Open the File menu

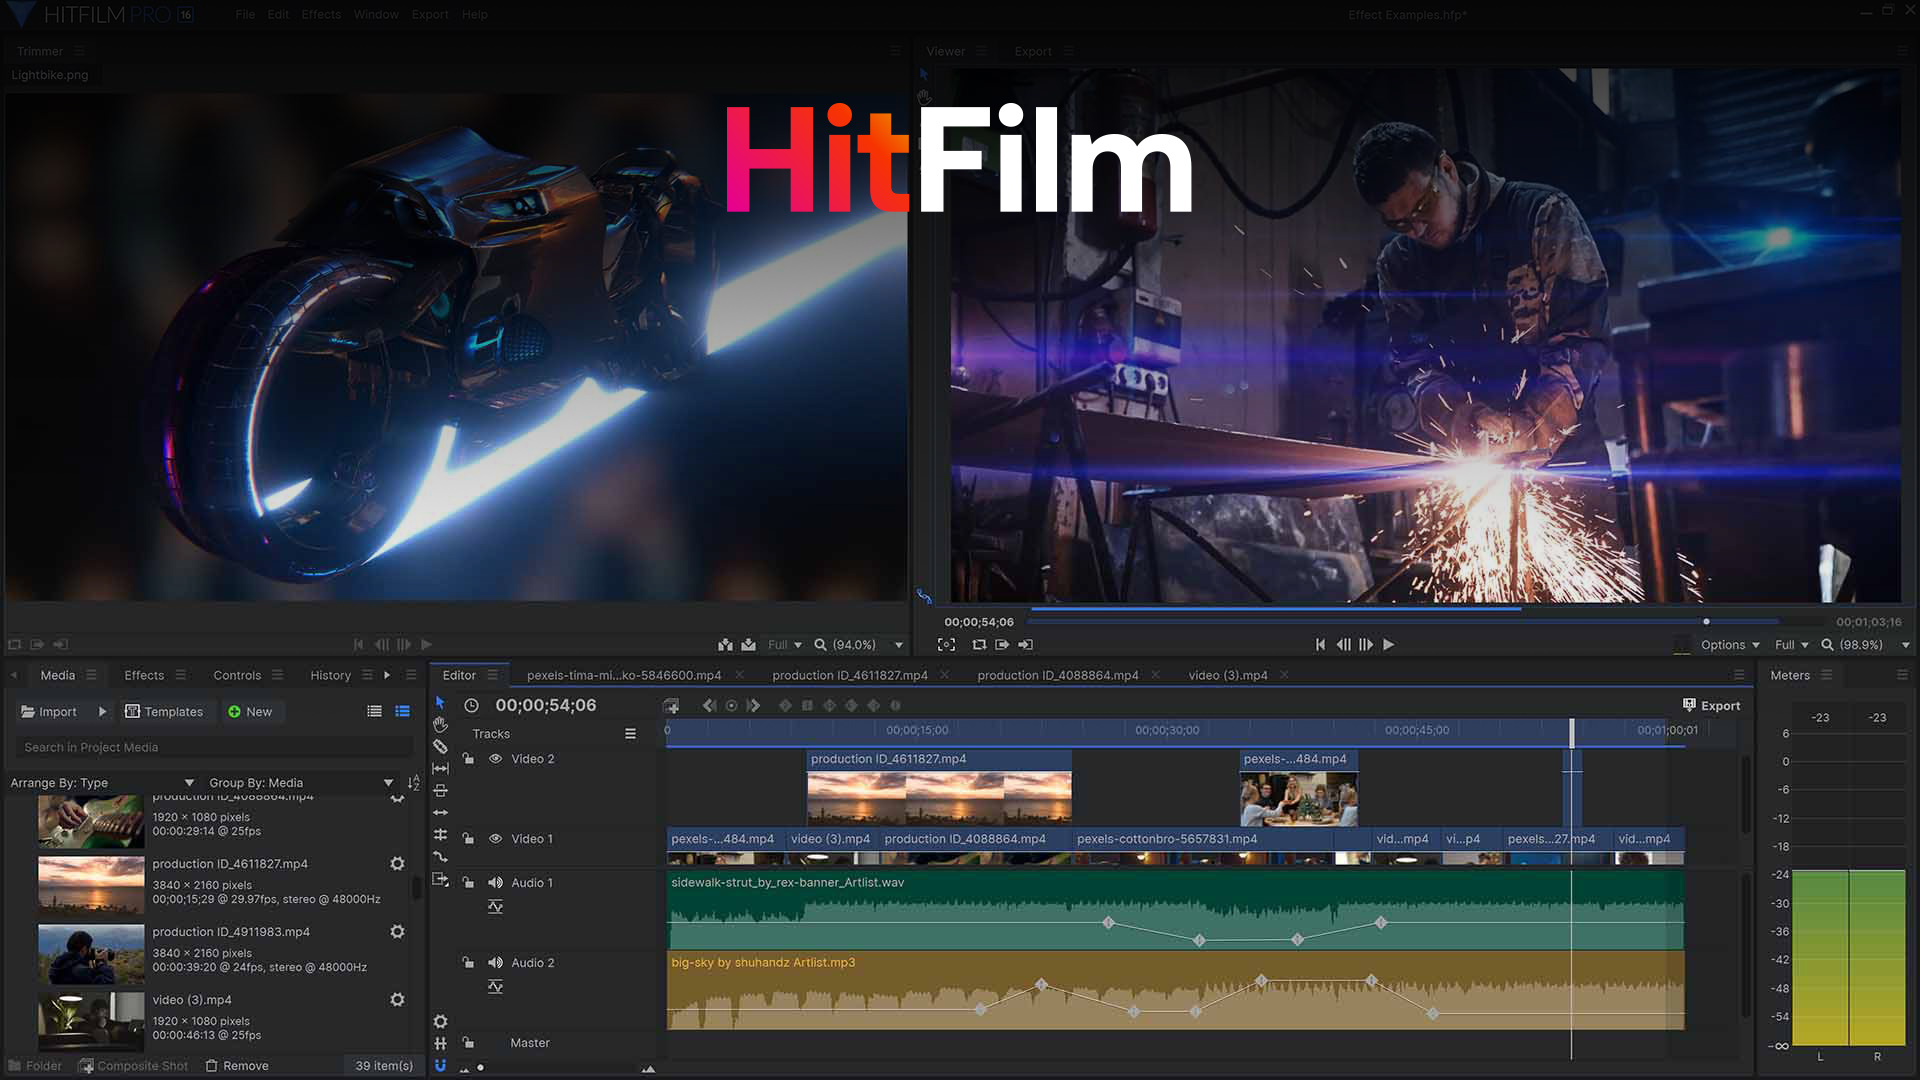pyautogui.click(x=245, y=14)
